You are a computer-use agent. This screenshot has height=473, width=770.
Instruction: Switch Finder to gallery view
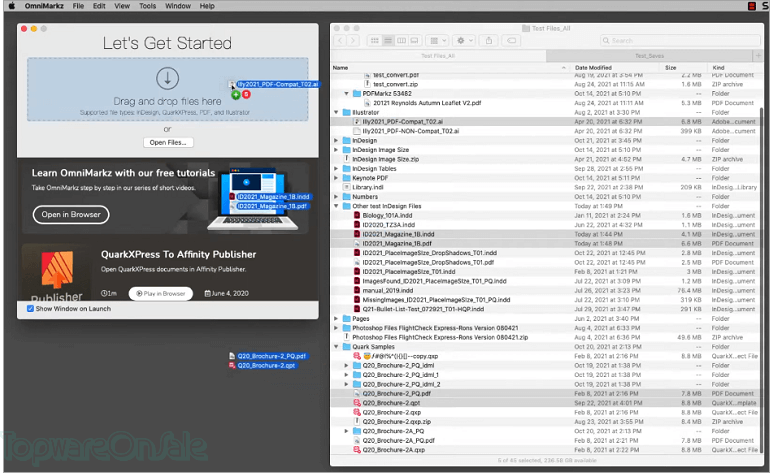[x=414, y=41]
